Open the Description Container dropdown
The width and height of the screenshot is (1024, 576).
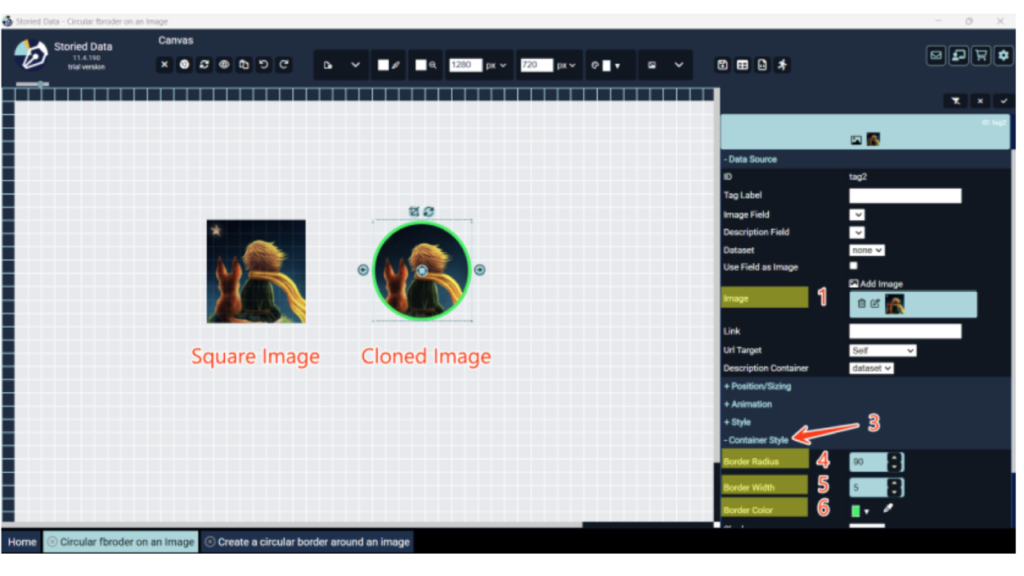[871, 368]
